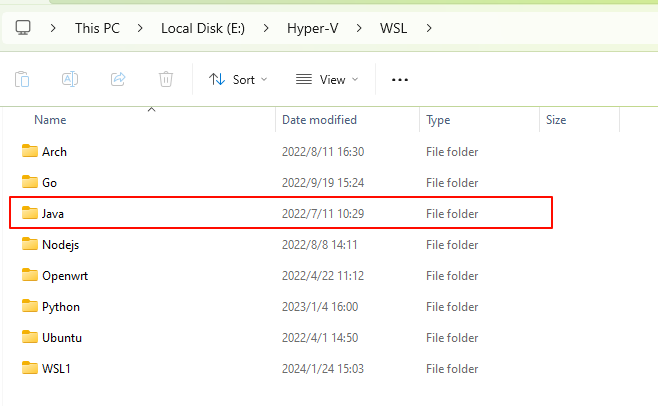Viewport: 658px width, 406px height.
Task: Open the See more ellipsis menu
Action: click(x=400, y=79)
